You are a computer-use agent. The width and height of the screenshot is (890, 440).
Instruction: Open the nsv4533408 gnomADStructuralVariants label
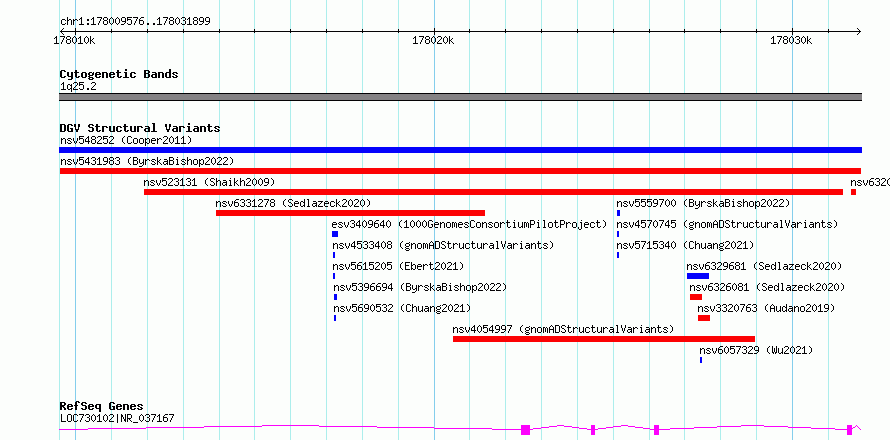(x=443, y=245)
